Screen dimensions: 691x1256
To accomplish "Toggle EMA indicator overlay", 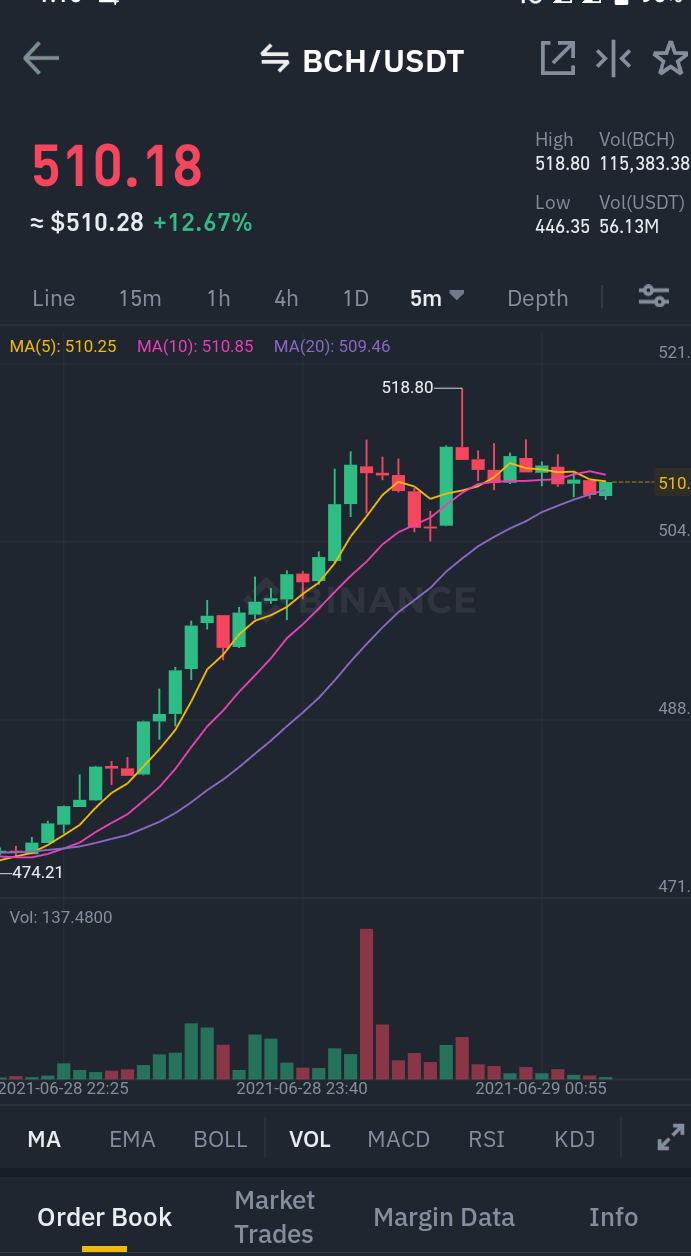I will point(132,1139).
